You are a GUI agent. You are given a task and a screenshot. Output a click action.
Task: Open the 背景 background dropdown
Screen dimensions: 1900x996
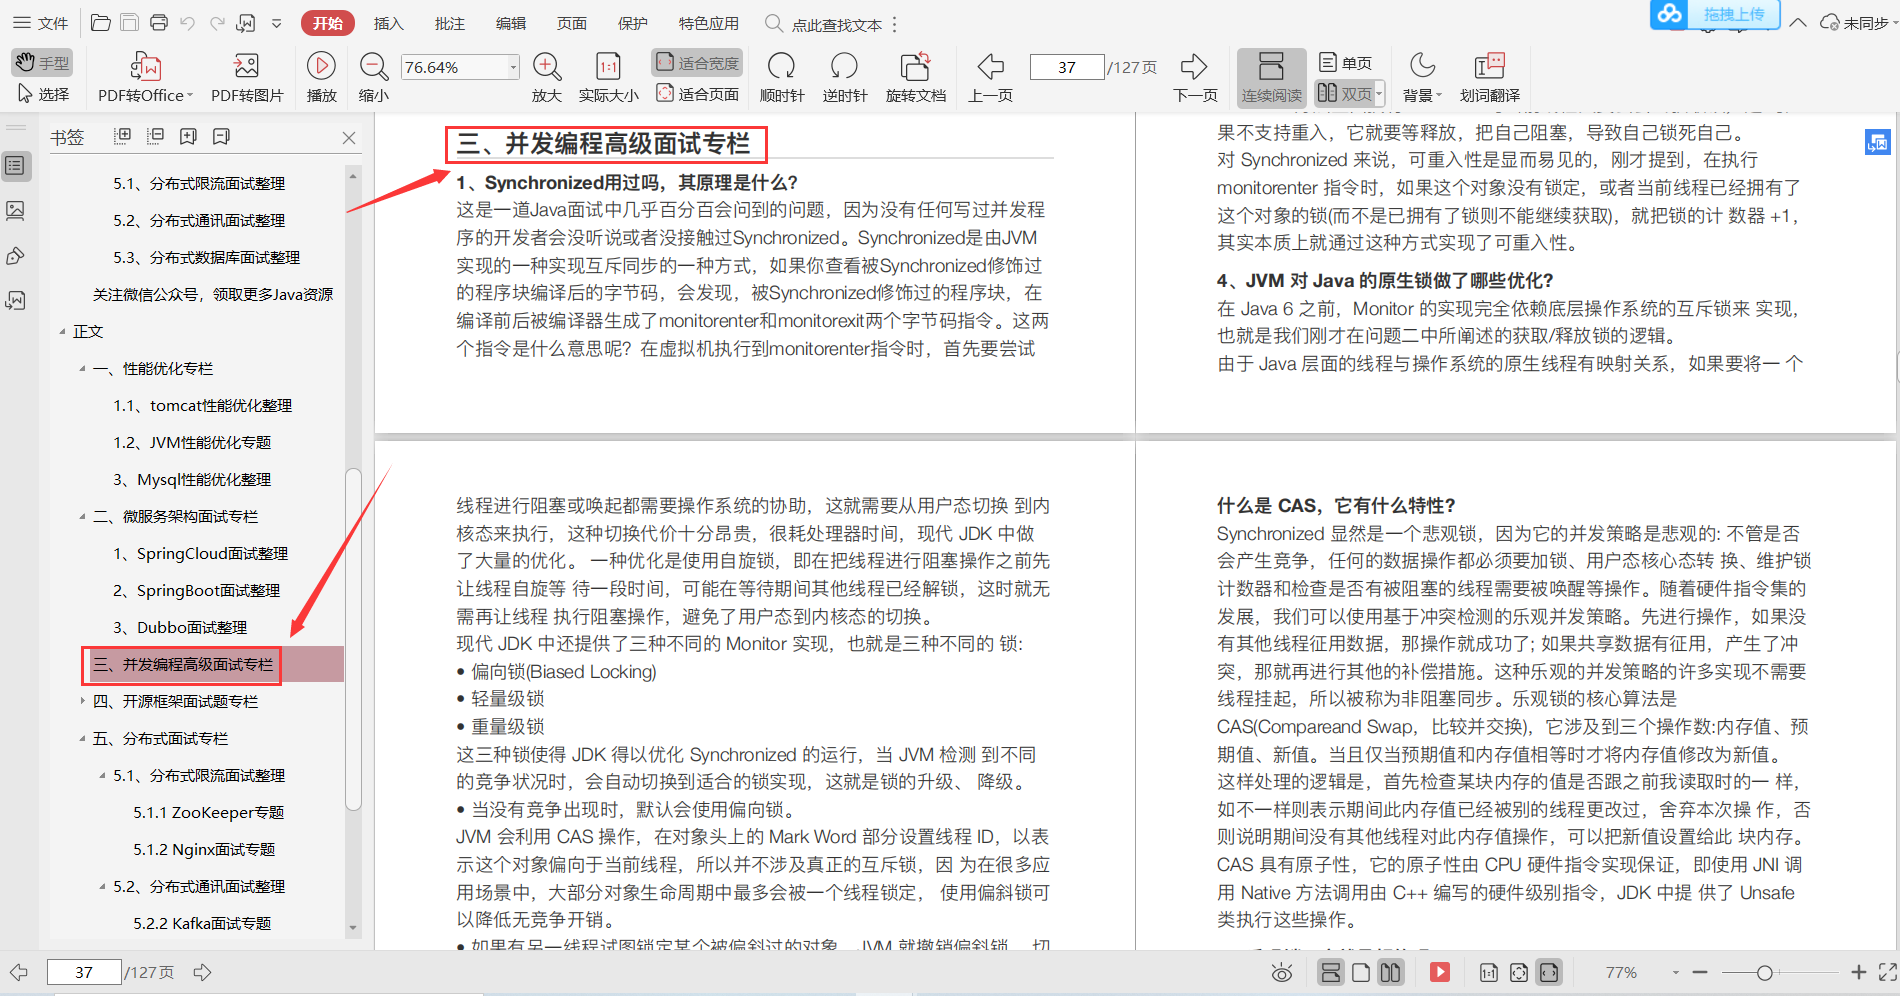coord(1422,77)
